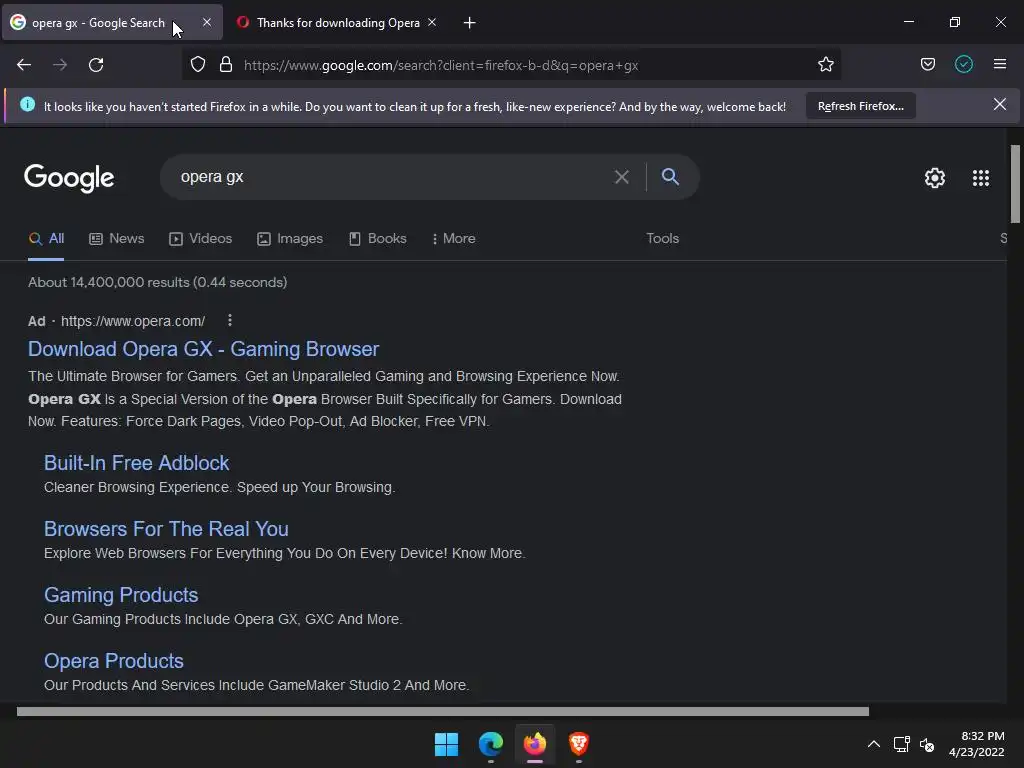Submit search with the magnifier icon
Screen dimensions: 1024x768
[x=670, y=176]
